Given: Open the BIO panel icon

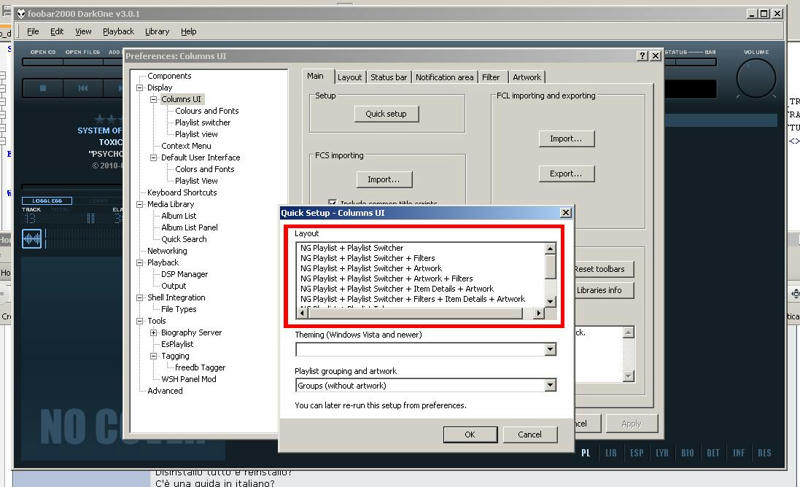Looking at the screenshot, I should pos(687,453).
